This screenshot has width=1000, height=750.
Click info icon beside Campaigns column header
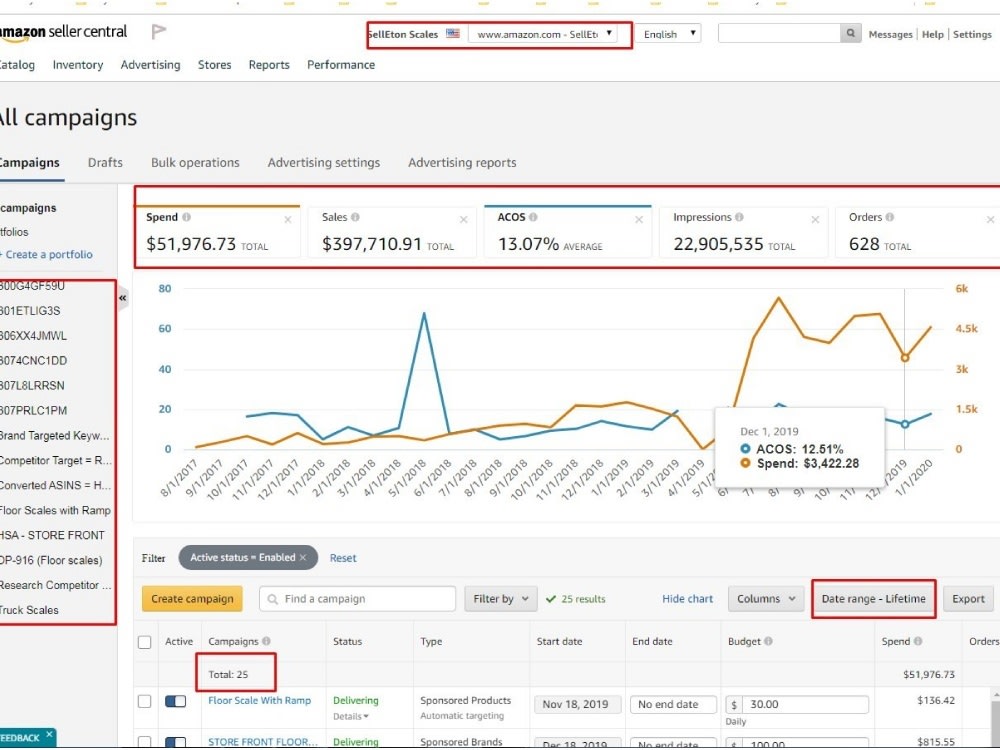pos(266,641)
